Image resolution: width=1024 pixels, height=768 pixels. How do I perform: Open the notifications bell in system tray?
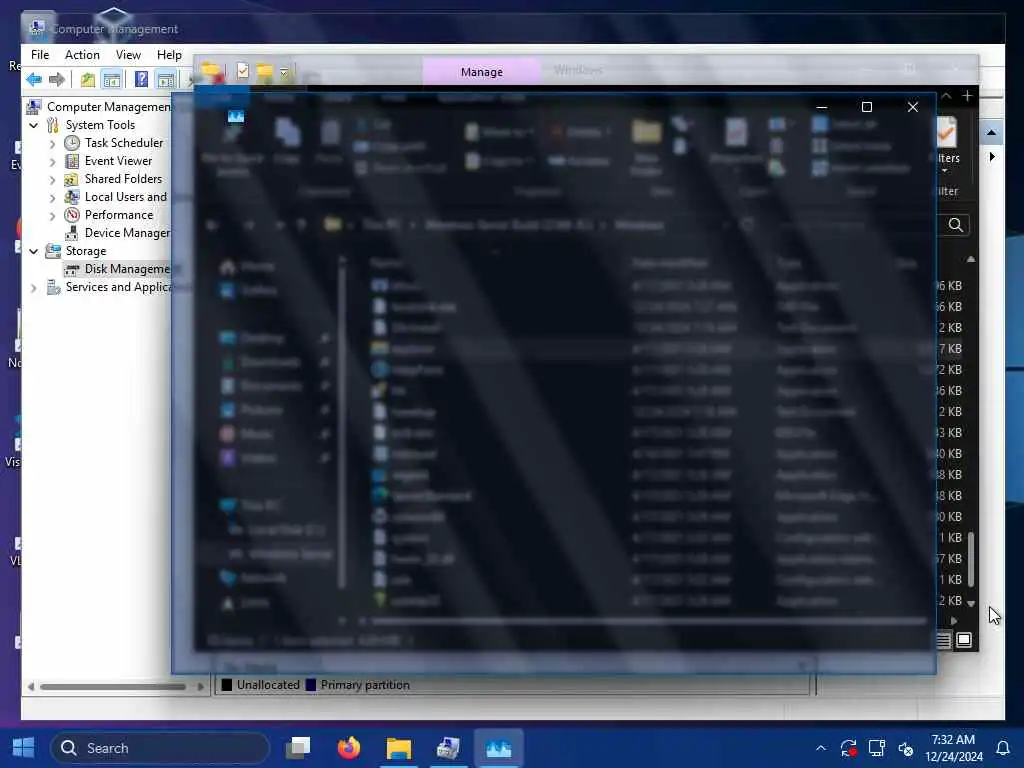tap(1002, 748)
